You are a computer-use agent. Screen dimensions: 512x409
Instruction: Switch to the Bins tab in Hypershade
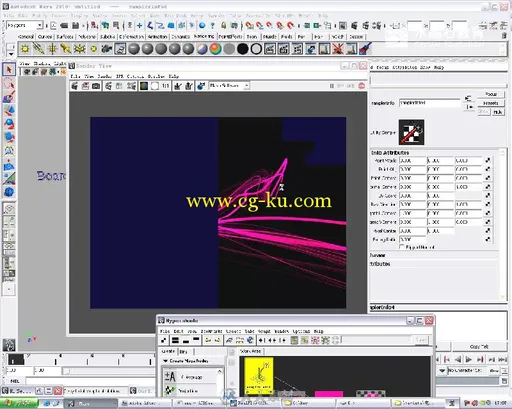coord(184,352)
